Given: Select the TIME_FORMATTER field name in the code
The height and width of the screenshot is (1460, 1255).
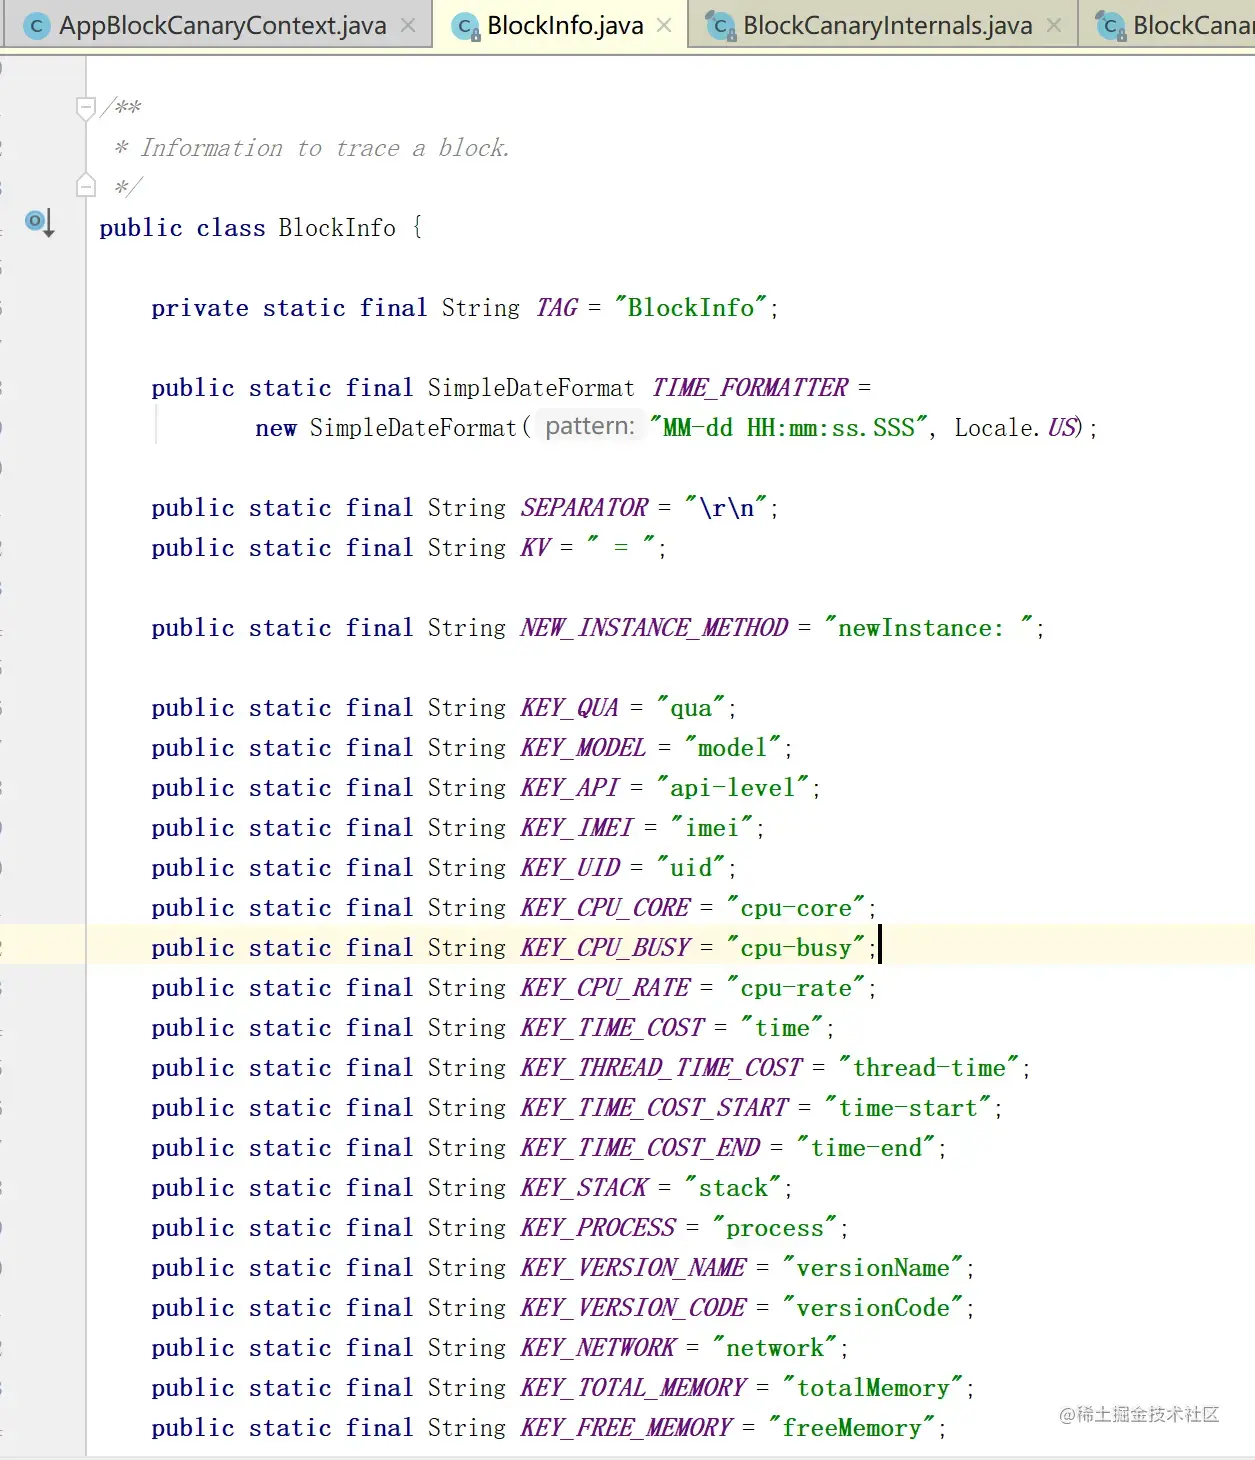Looking at the screenshot, I should pyautogui.click(x=750, y=388).
